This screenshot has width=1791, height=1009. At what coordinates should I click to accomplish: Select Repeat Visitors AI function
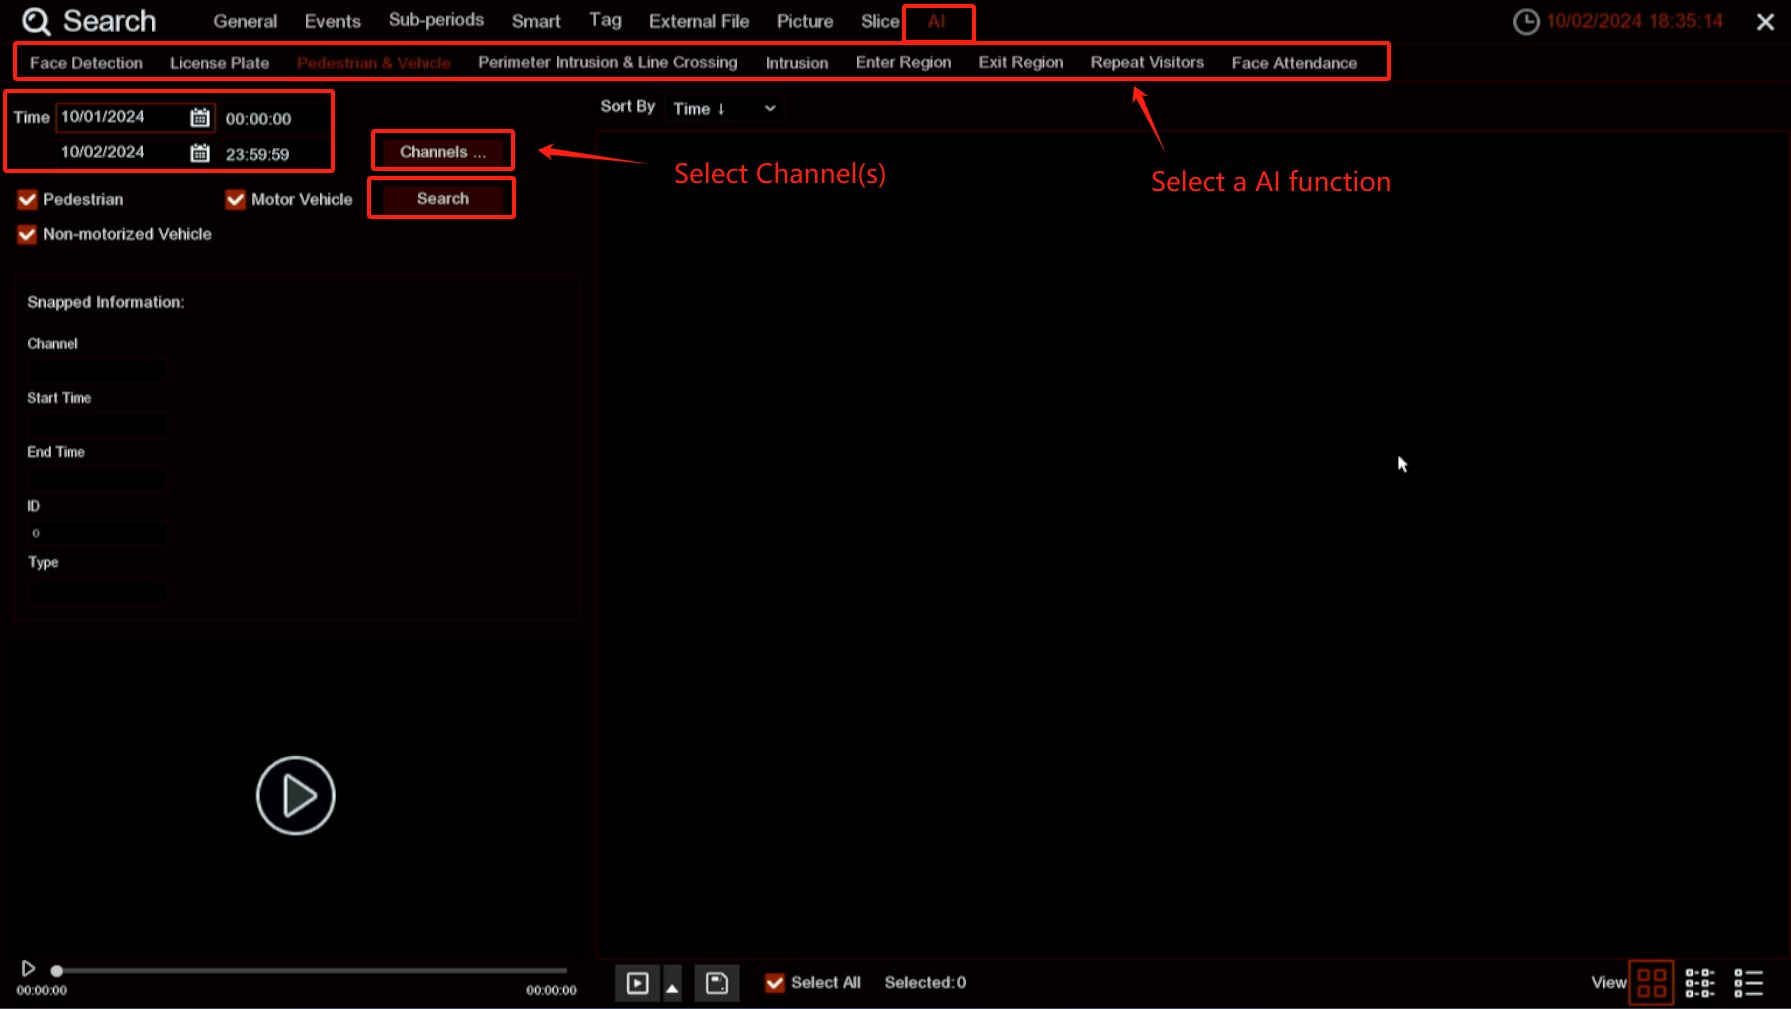click(1147, 62)
